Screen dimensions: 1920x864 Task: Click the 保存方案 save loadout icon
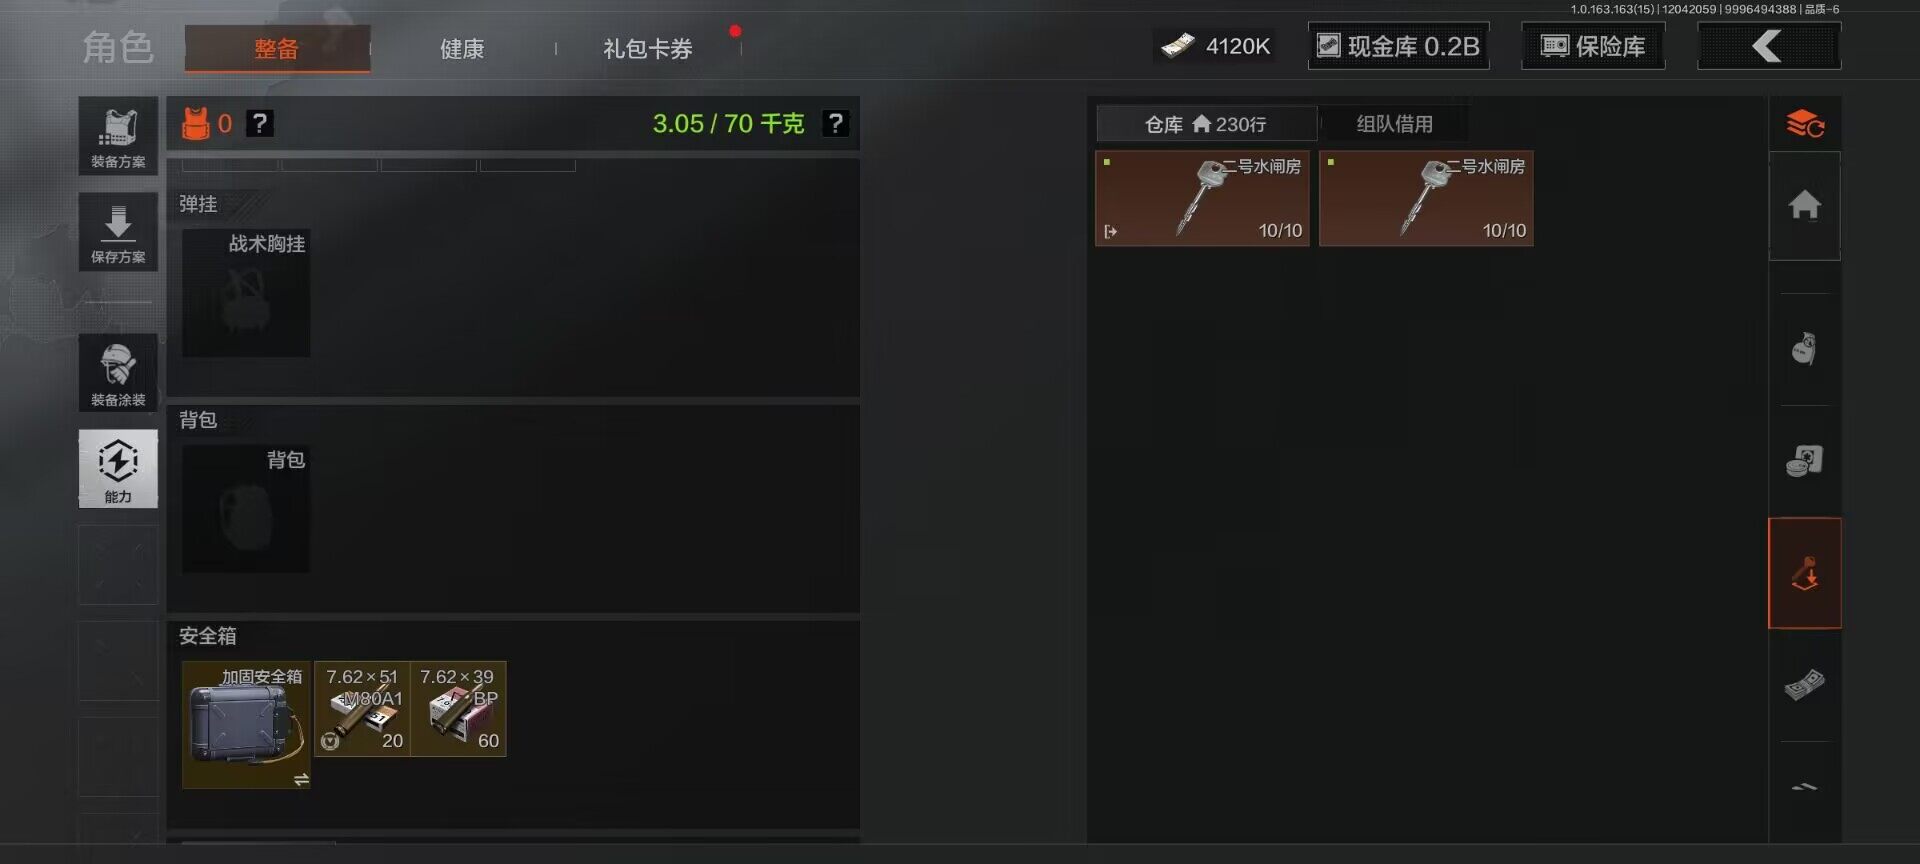click(118, 232)
